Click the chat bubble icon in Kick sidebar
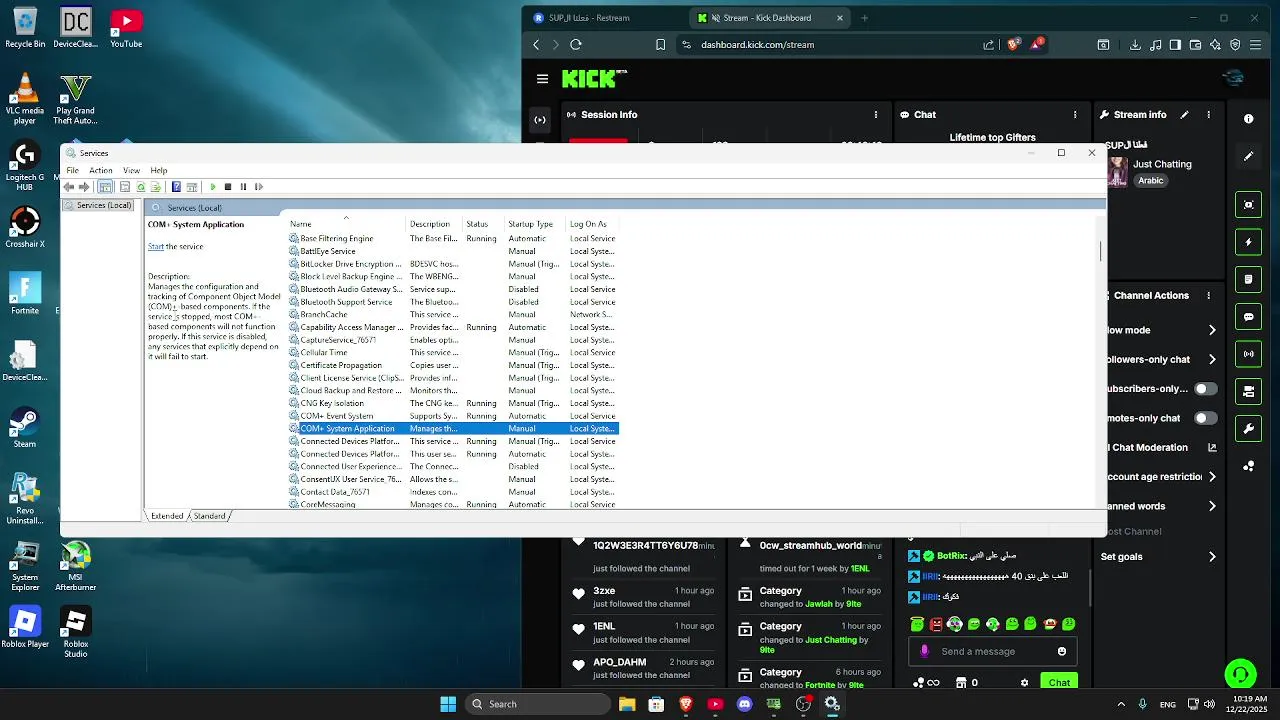 (1248, 317)
